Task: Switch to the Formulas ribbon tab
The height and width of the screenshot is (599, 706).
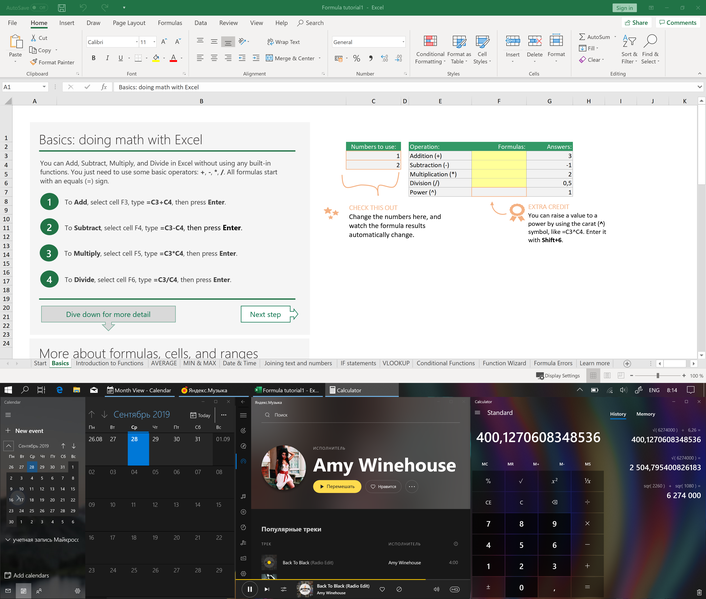Action: point(170,23)
